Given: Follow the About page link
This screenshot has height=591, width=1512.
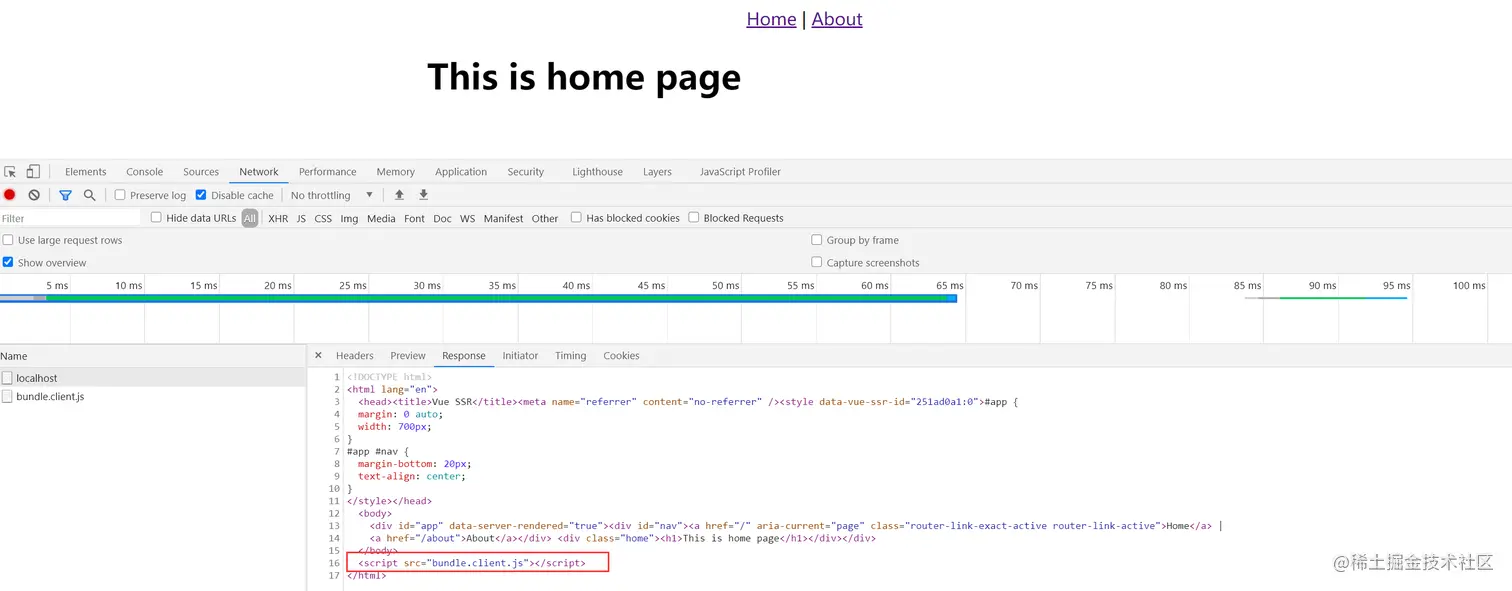Looking at the screenshot, I should point(837,19).
